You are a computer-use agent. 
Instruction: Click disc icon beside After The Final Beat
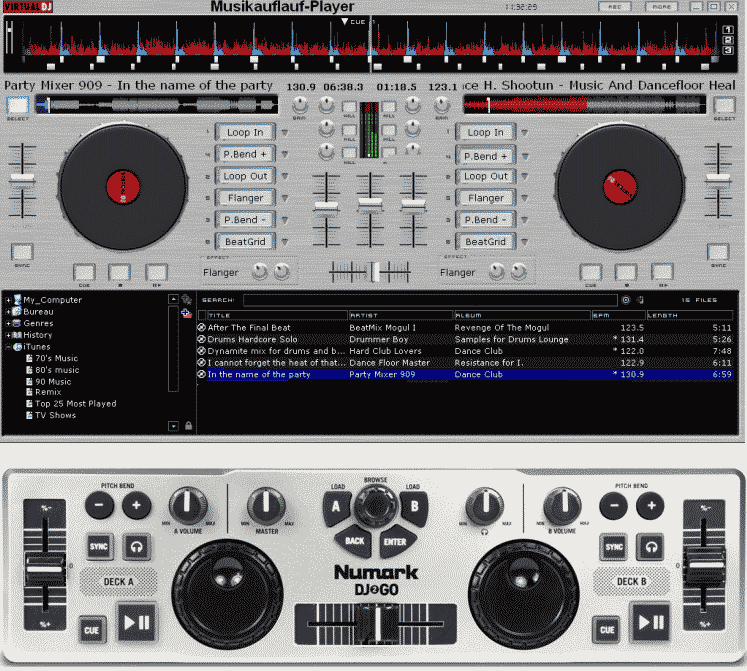[x=202, y=327]
